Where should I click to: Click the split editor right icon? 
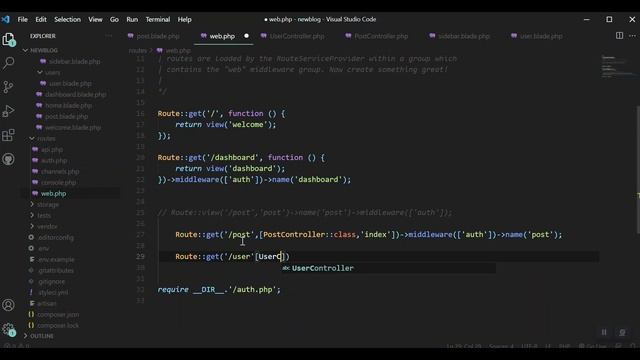click(x=619, y=36)
